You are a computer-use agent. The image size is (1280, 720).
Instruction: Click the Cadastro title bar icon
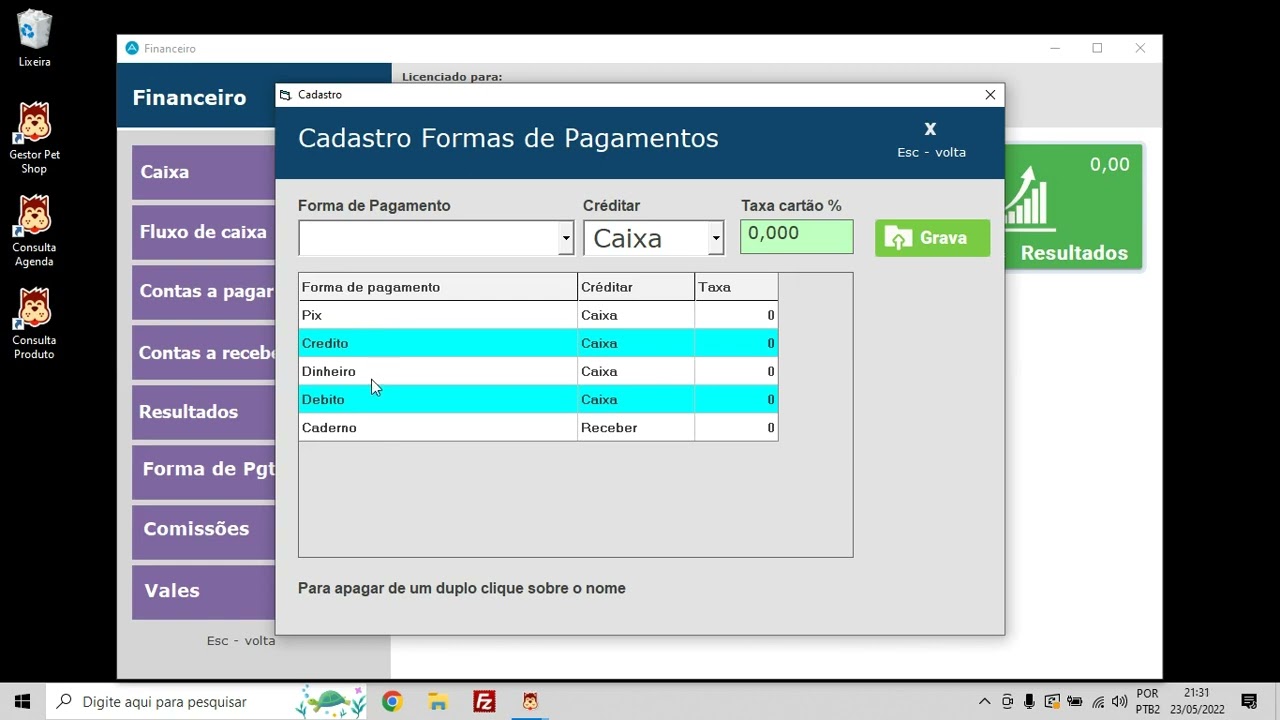(286, 95)
